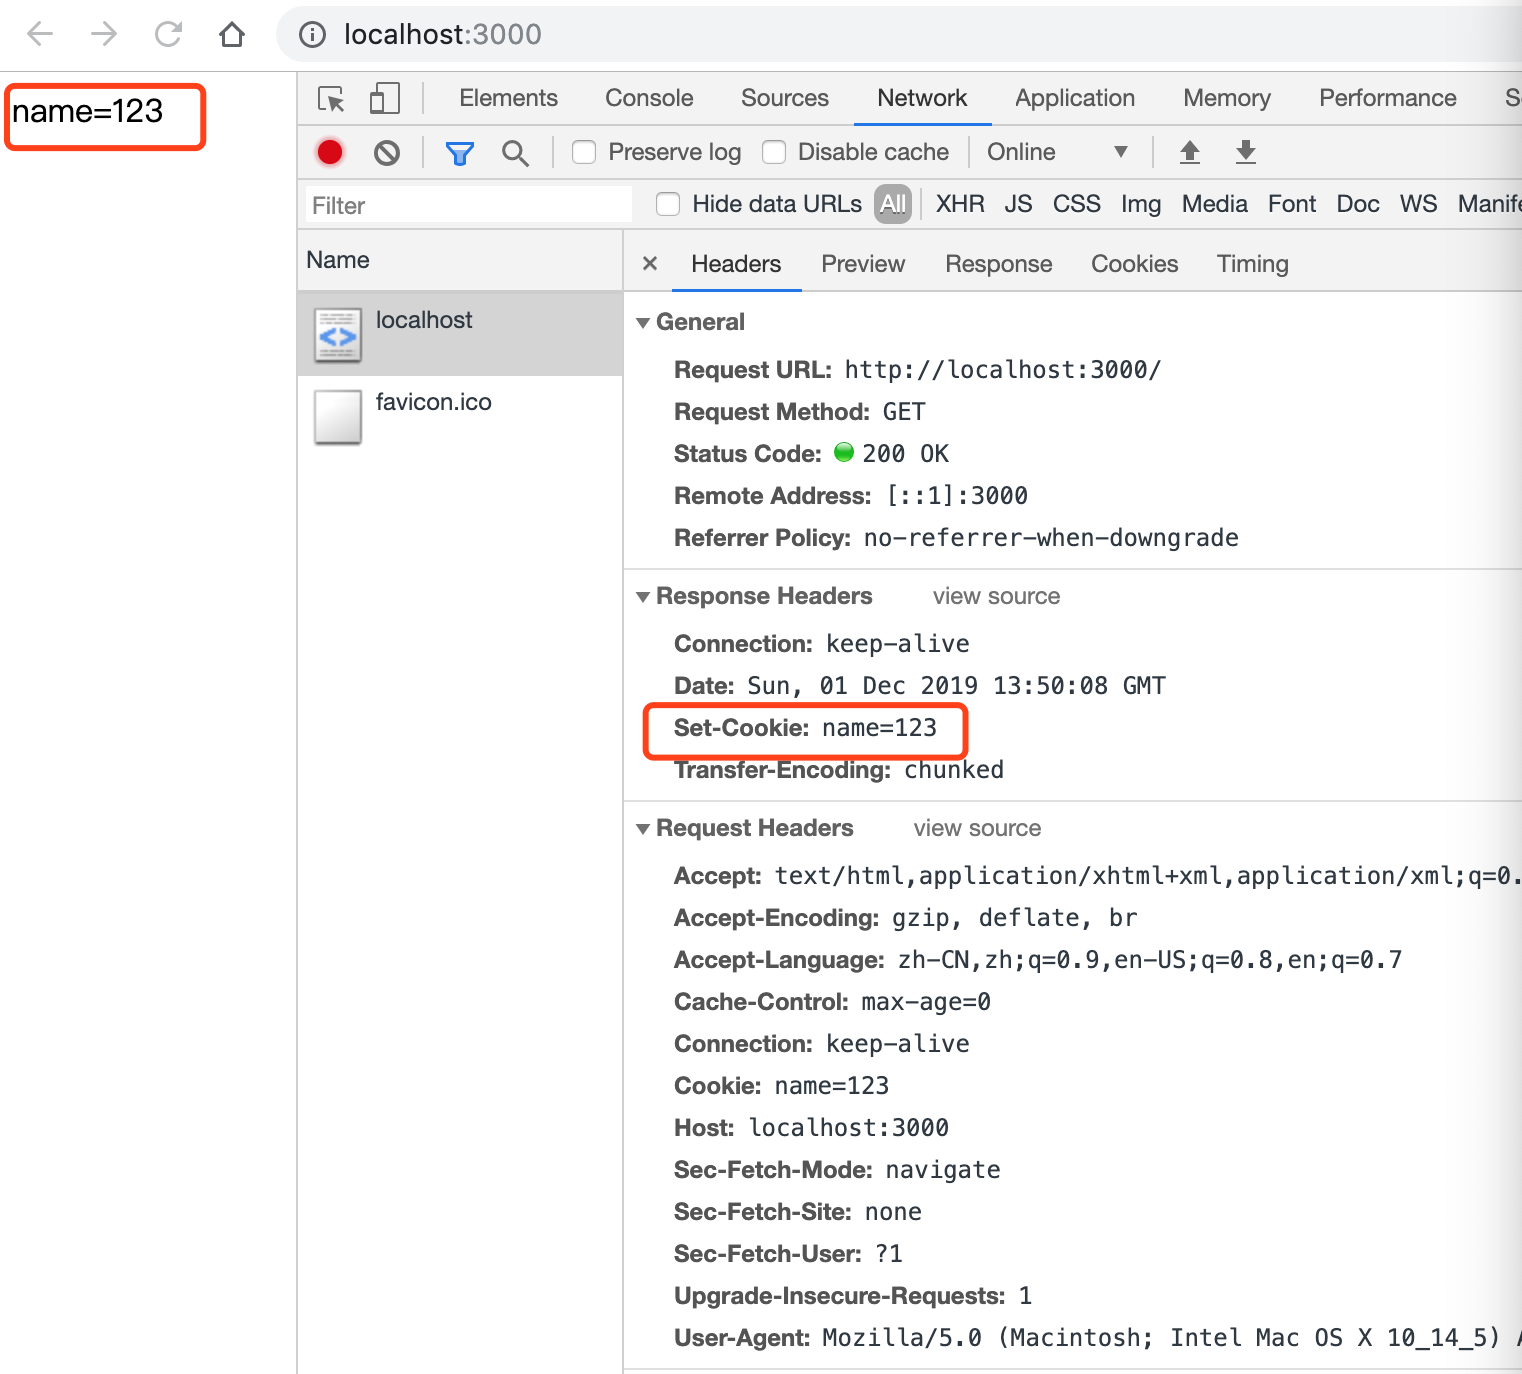This screenshot has width=1522, height=1374.
Task: Open the Cookies detail tab
Action: pyautogui.click(x=1135, y=264)
